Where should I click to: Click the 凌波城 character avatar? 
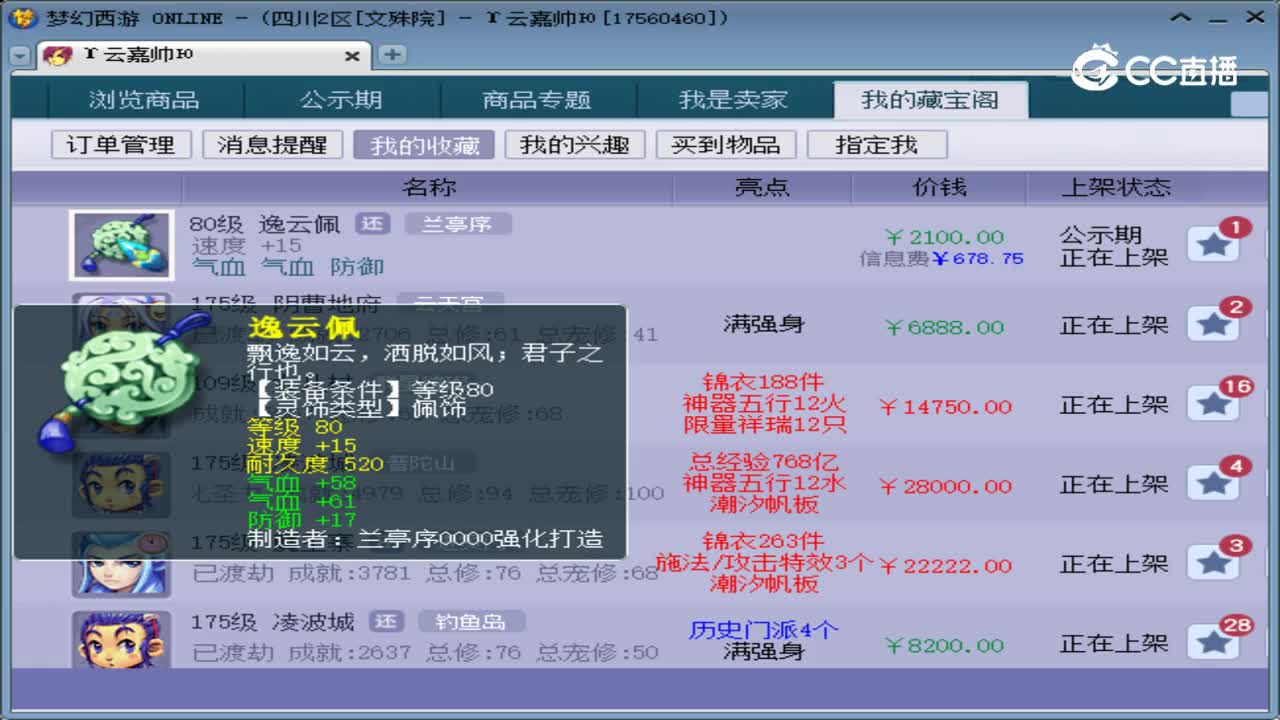[x=121, y=639]
